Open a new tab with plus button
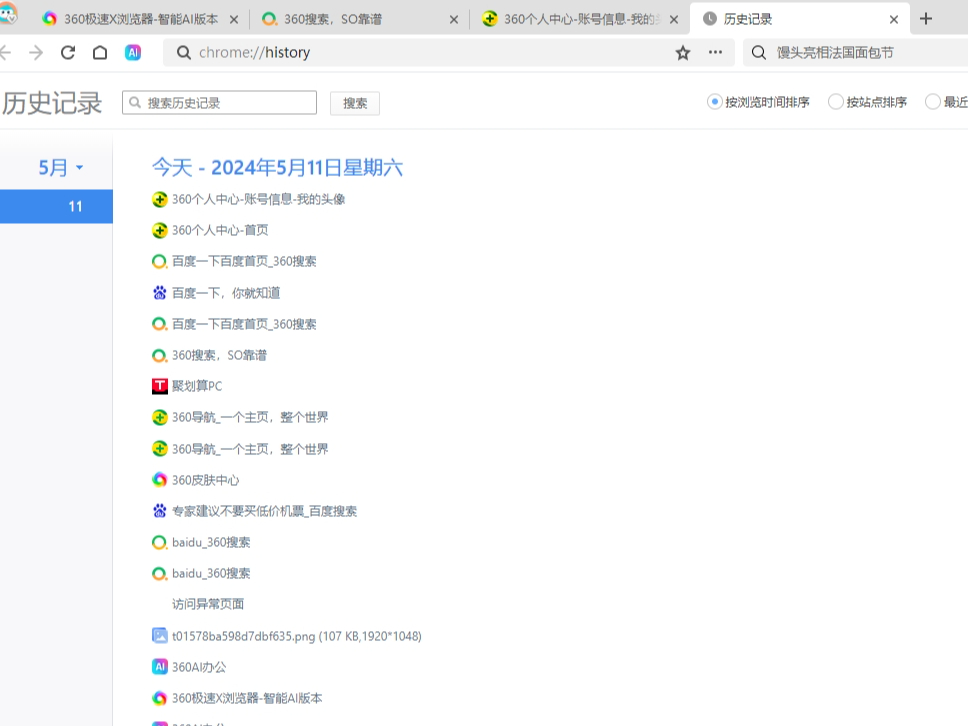 925,19
